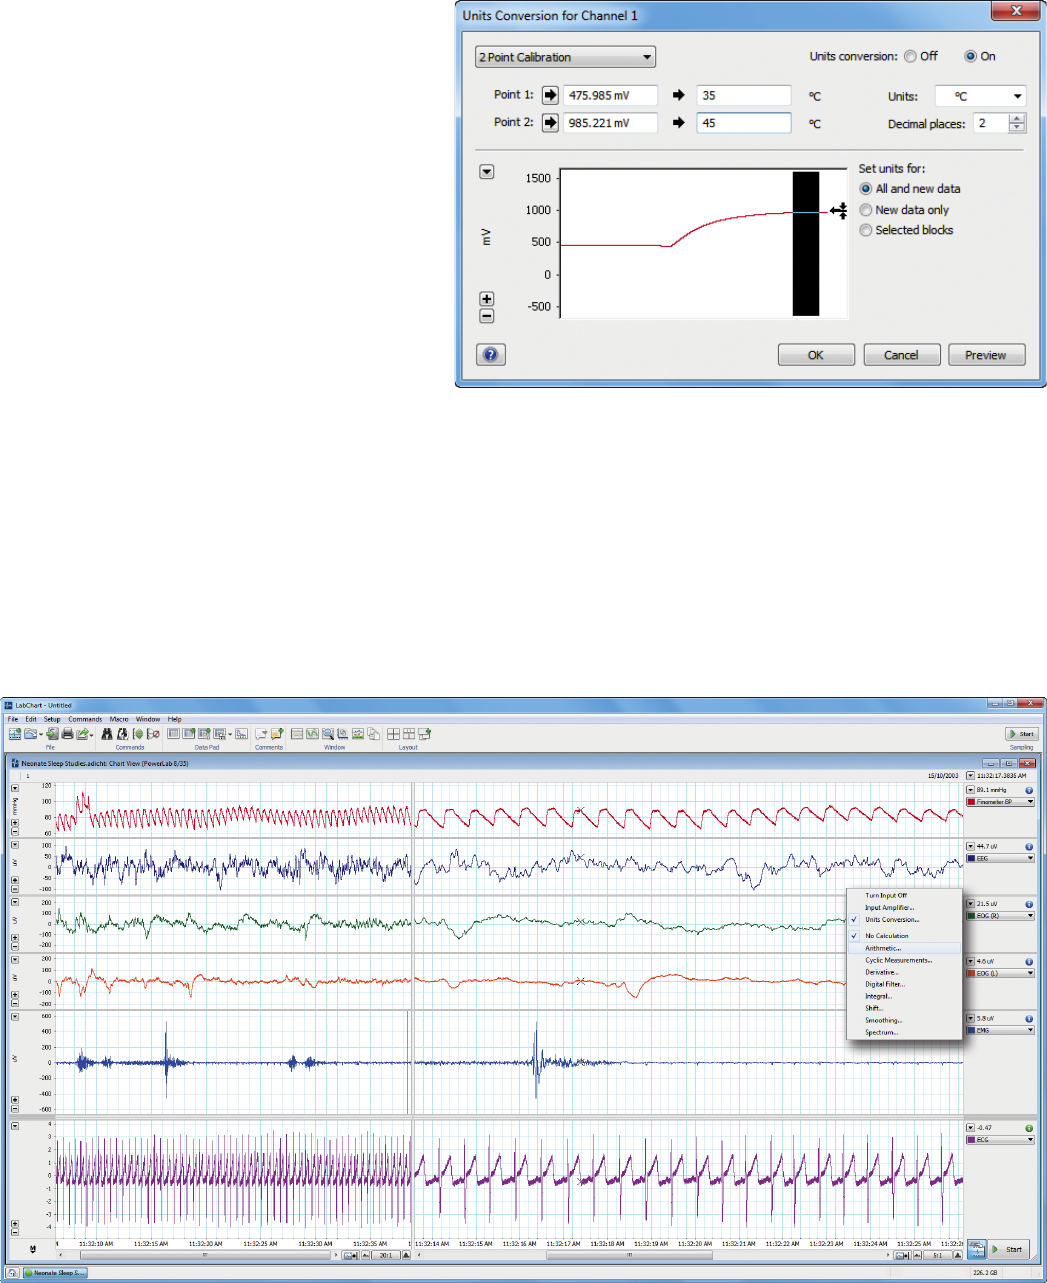
Task: Click the first Layout grid icon
Action: point(393,734)
